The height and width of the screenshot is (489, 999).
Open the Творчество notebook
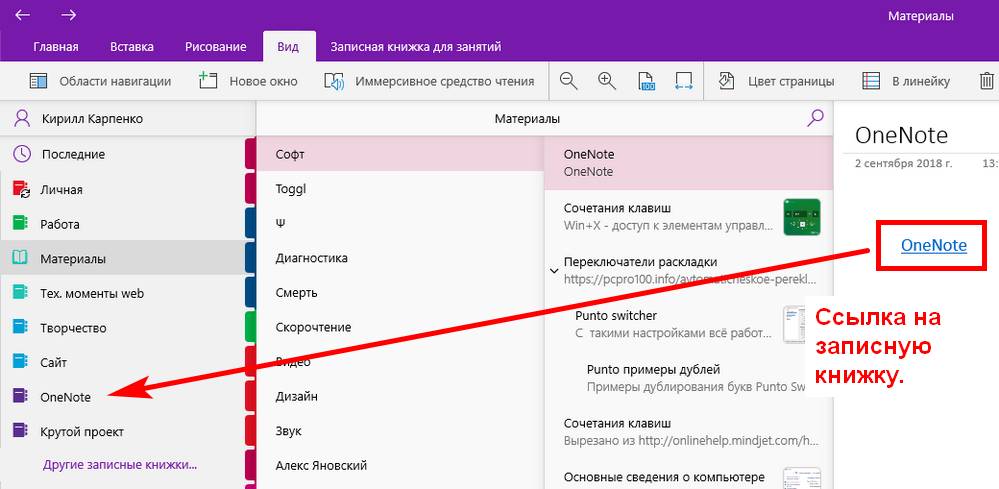[122, 328]
